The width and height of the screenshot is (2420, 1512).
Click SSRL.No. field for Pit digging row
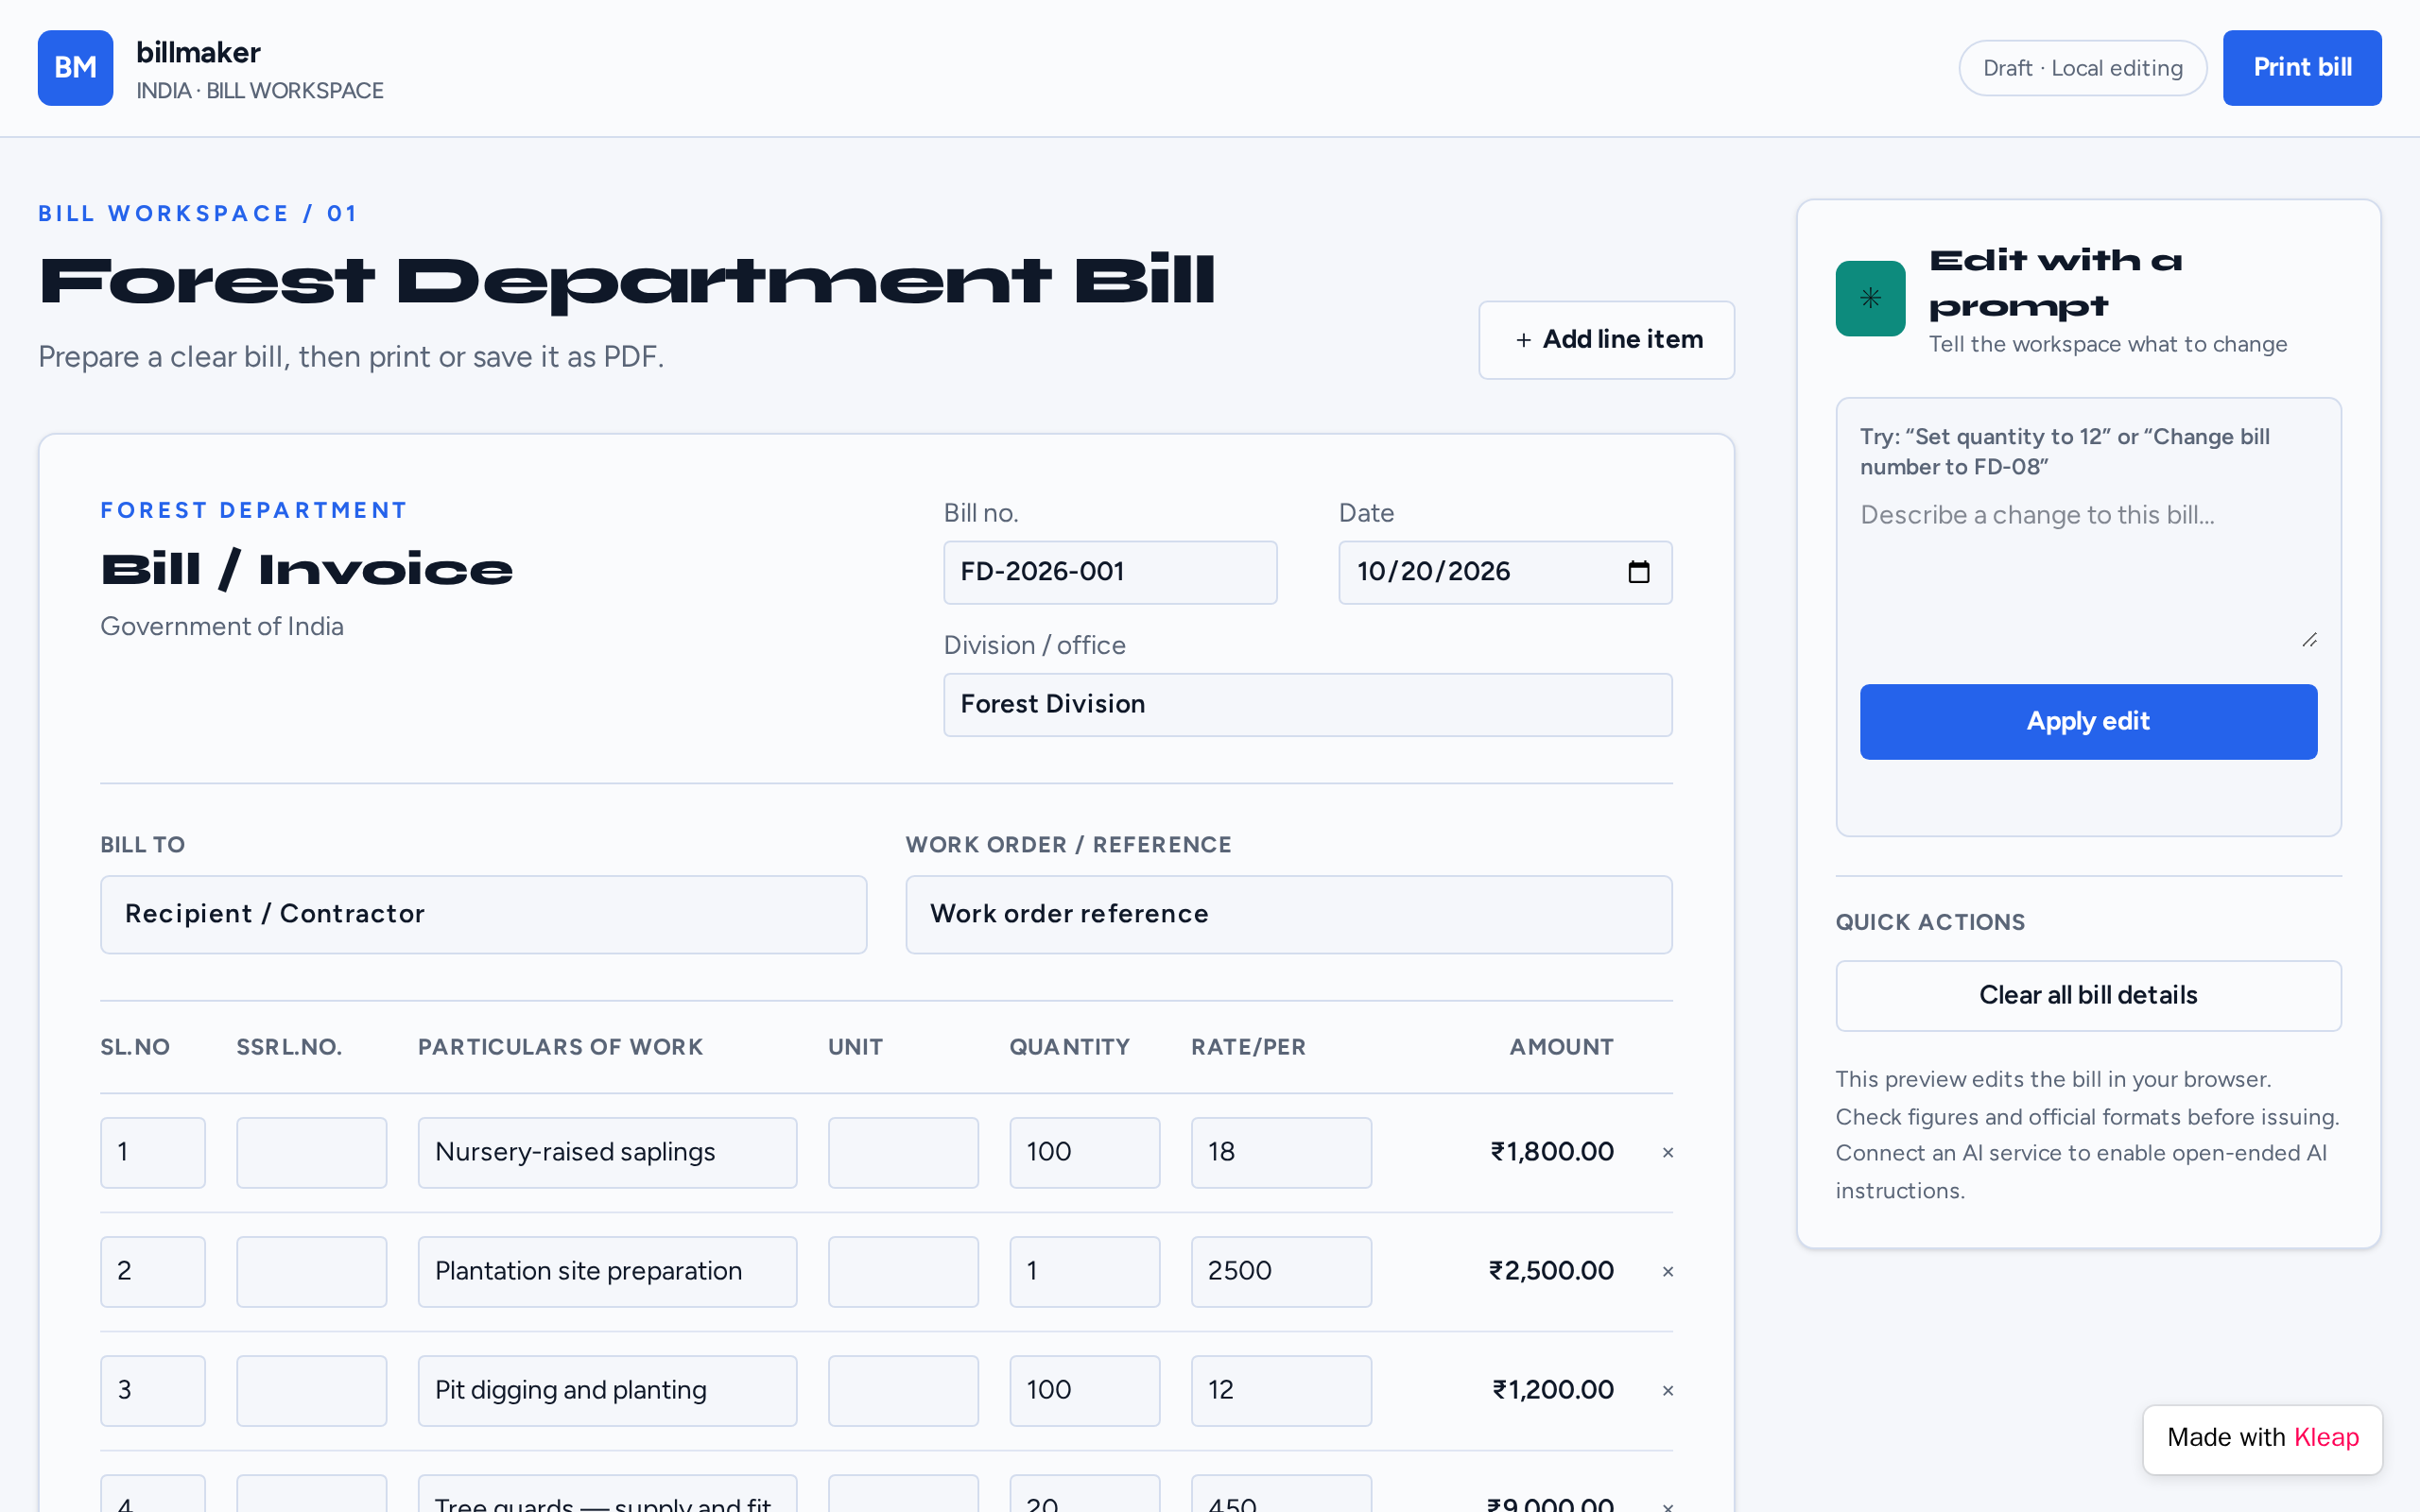[311, 1391]
